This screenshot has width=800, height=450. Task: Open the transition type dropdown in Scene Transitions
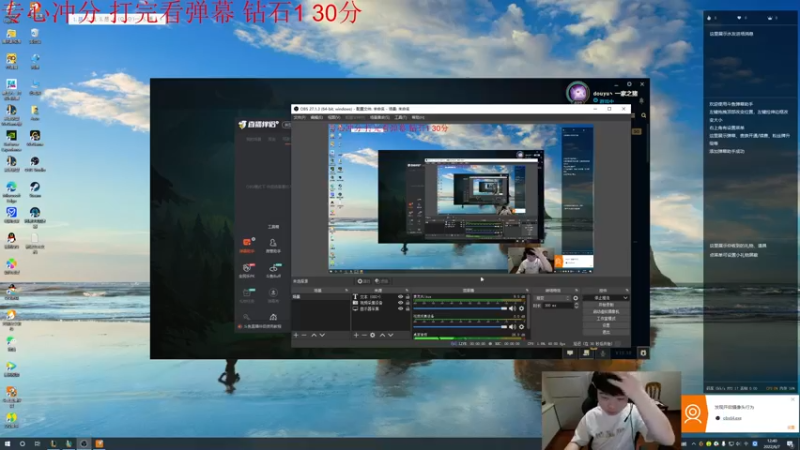[x=553, y=298]
